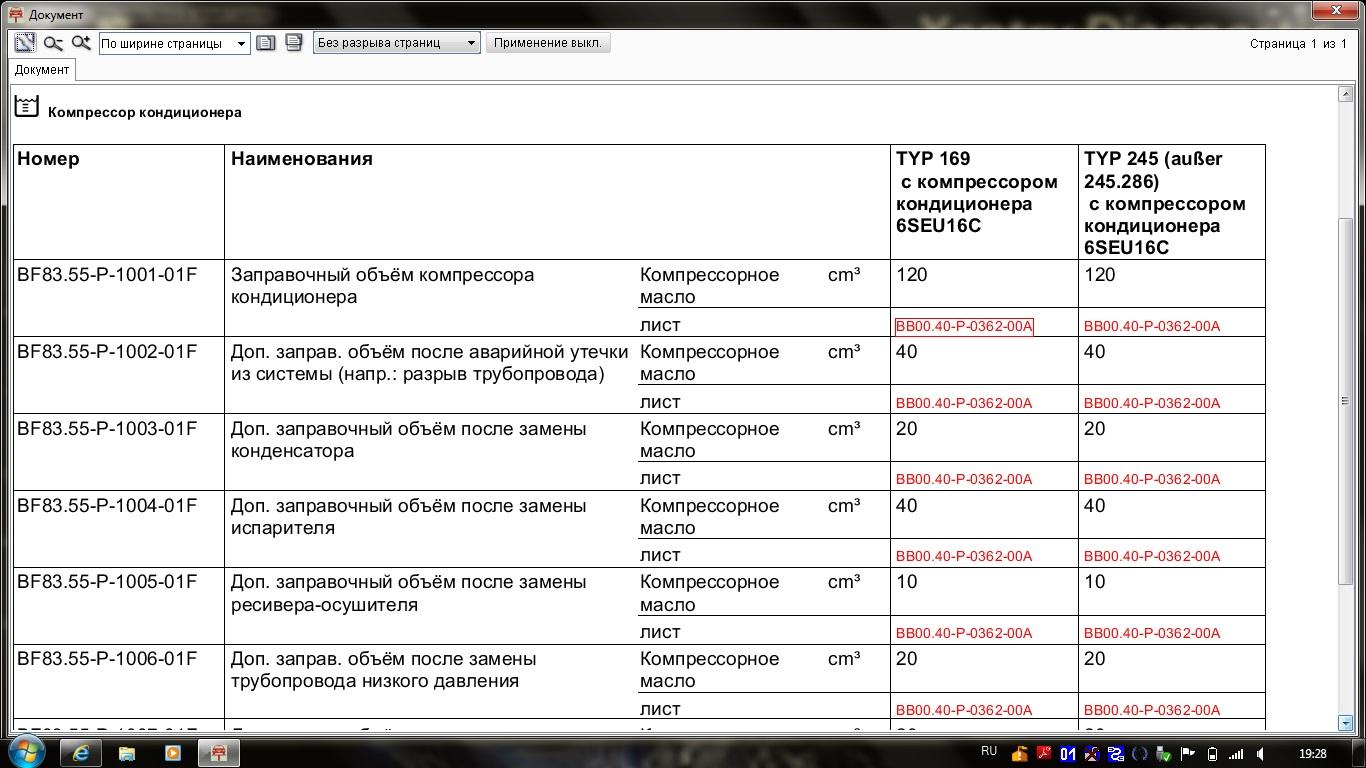Viewport: 1366px width, 768px height.
Task: Click the volume speaker icon in tray
Action: tap(1261, 754)
